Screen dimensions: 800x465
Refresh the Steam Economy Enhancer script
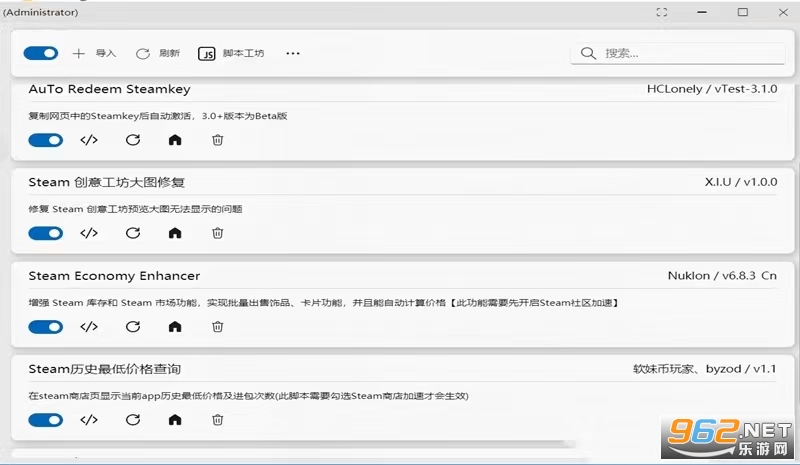[133, 327]
